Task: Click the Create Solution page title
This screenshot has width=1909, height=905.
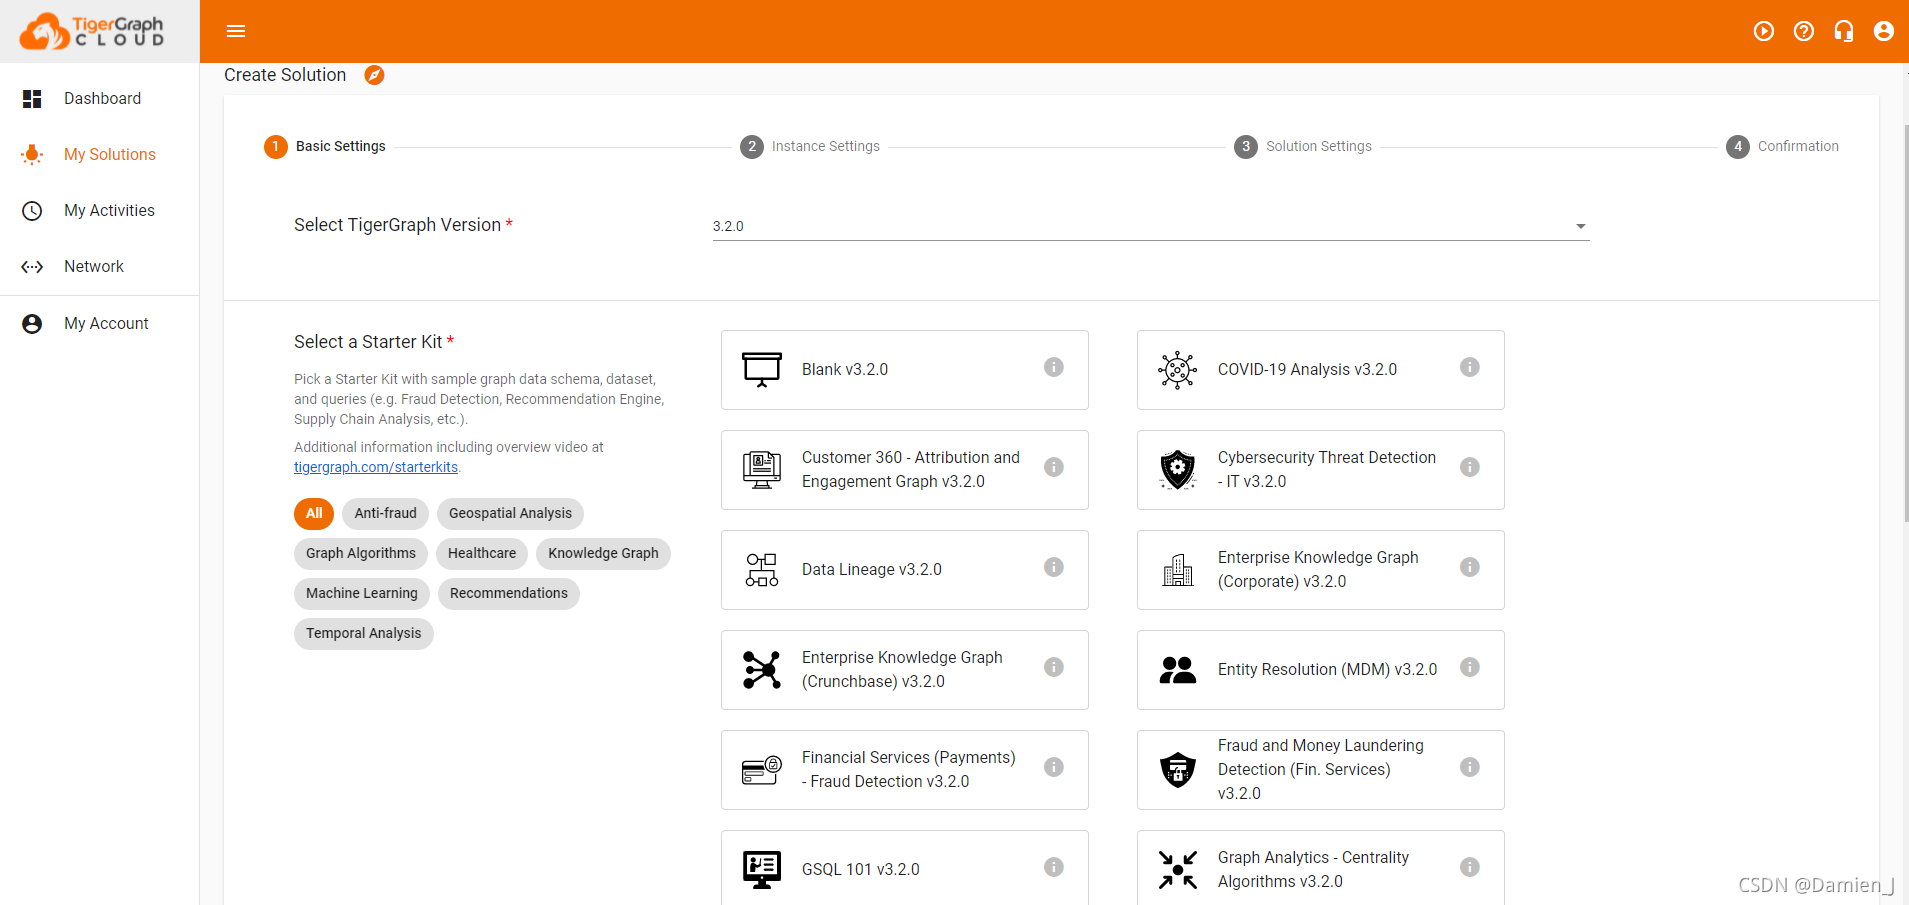Action: pyautogui.click(x=285, y=75)
